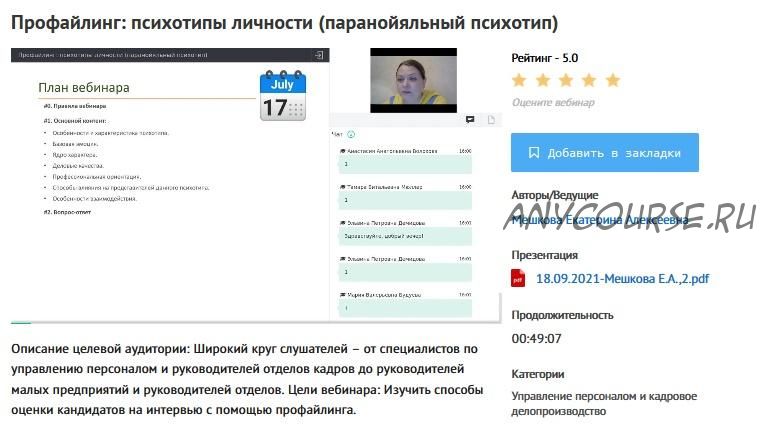Rate the webinar with first star

pyautogui.click(x=519, y=80)
